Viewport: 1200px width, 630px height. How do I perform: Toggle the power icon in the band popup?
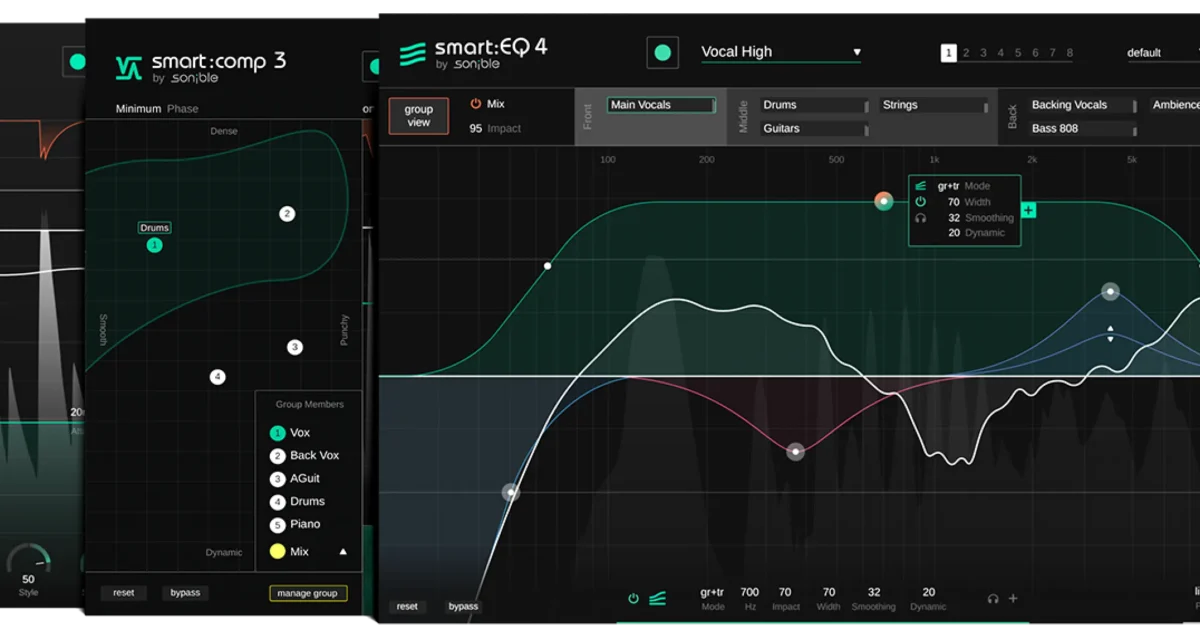click(920, 202)
